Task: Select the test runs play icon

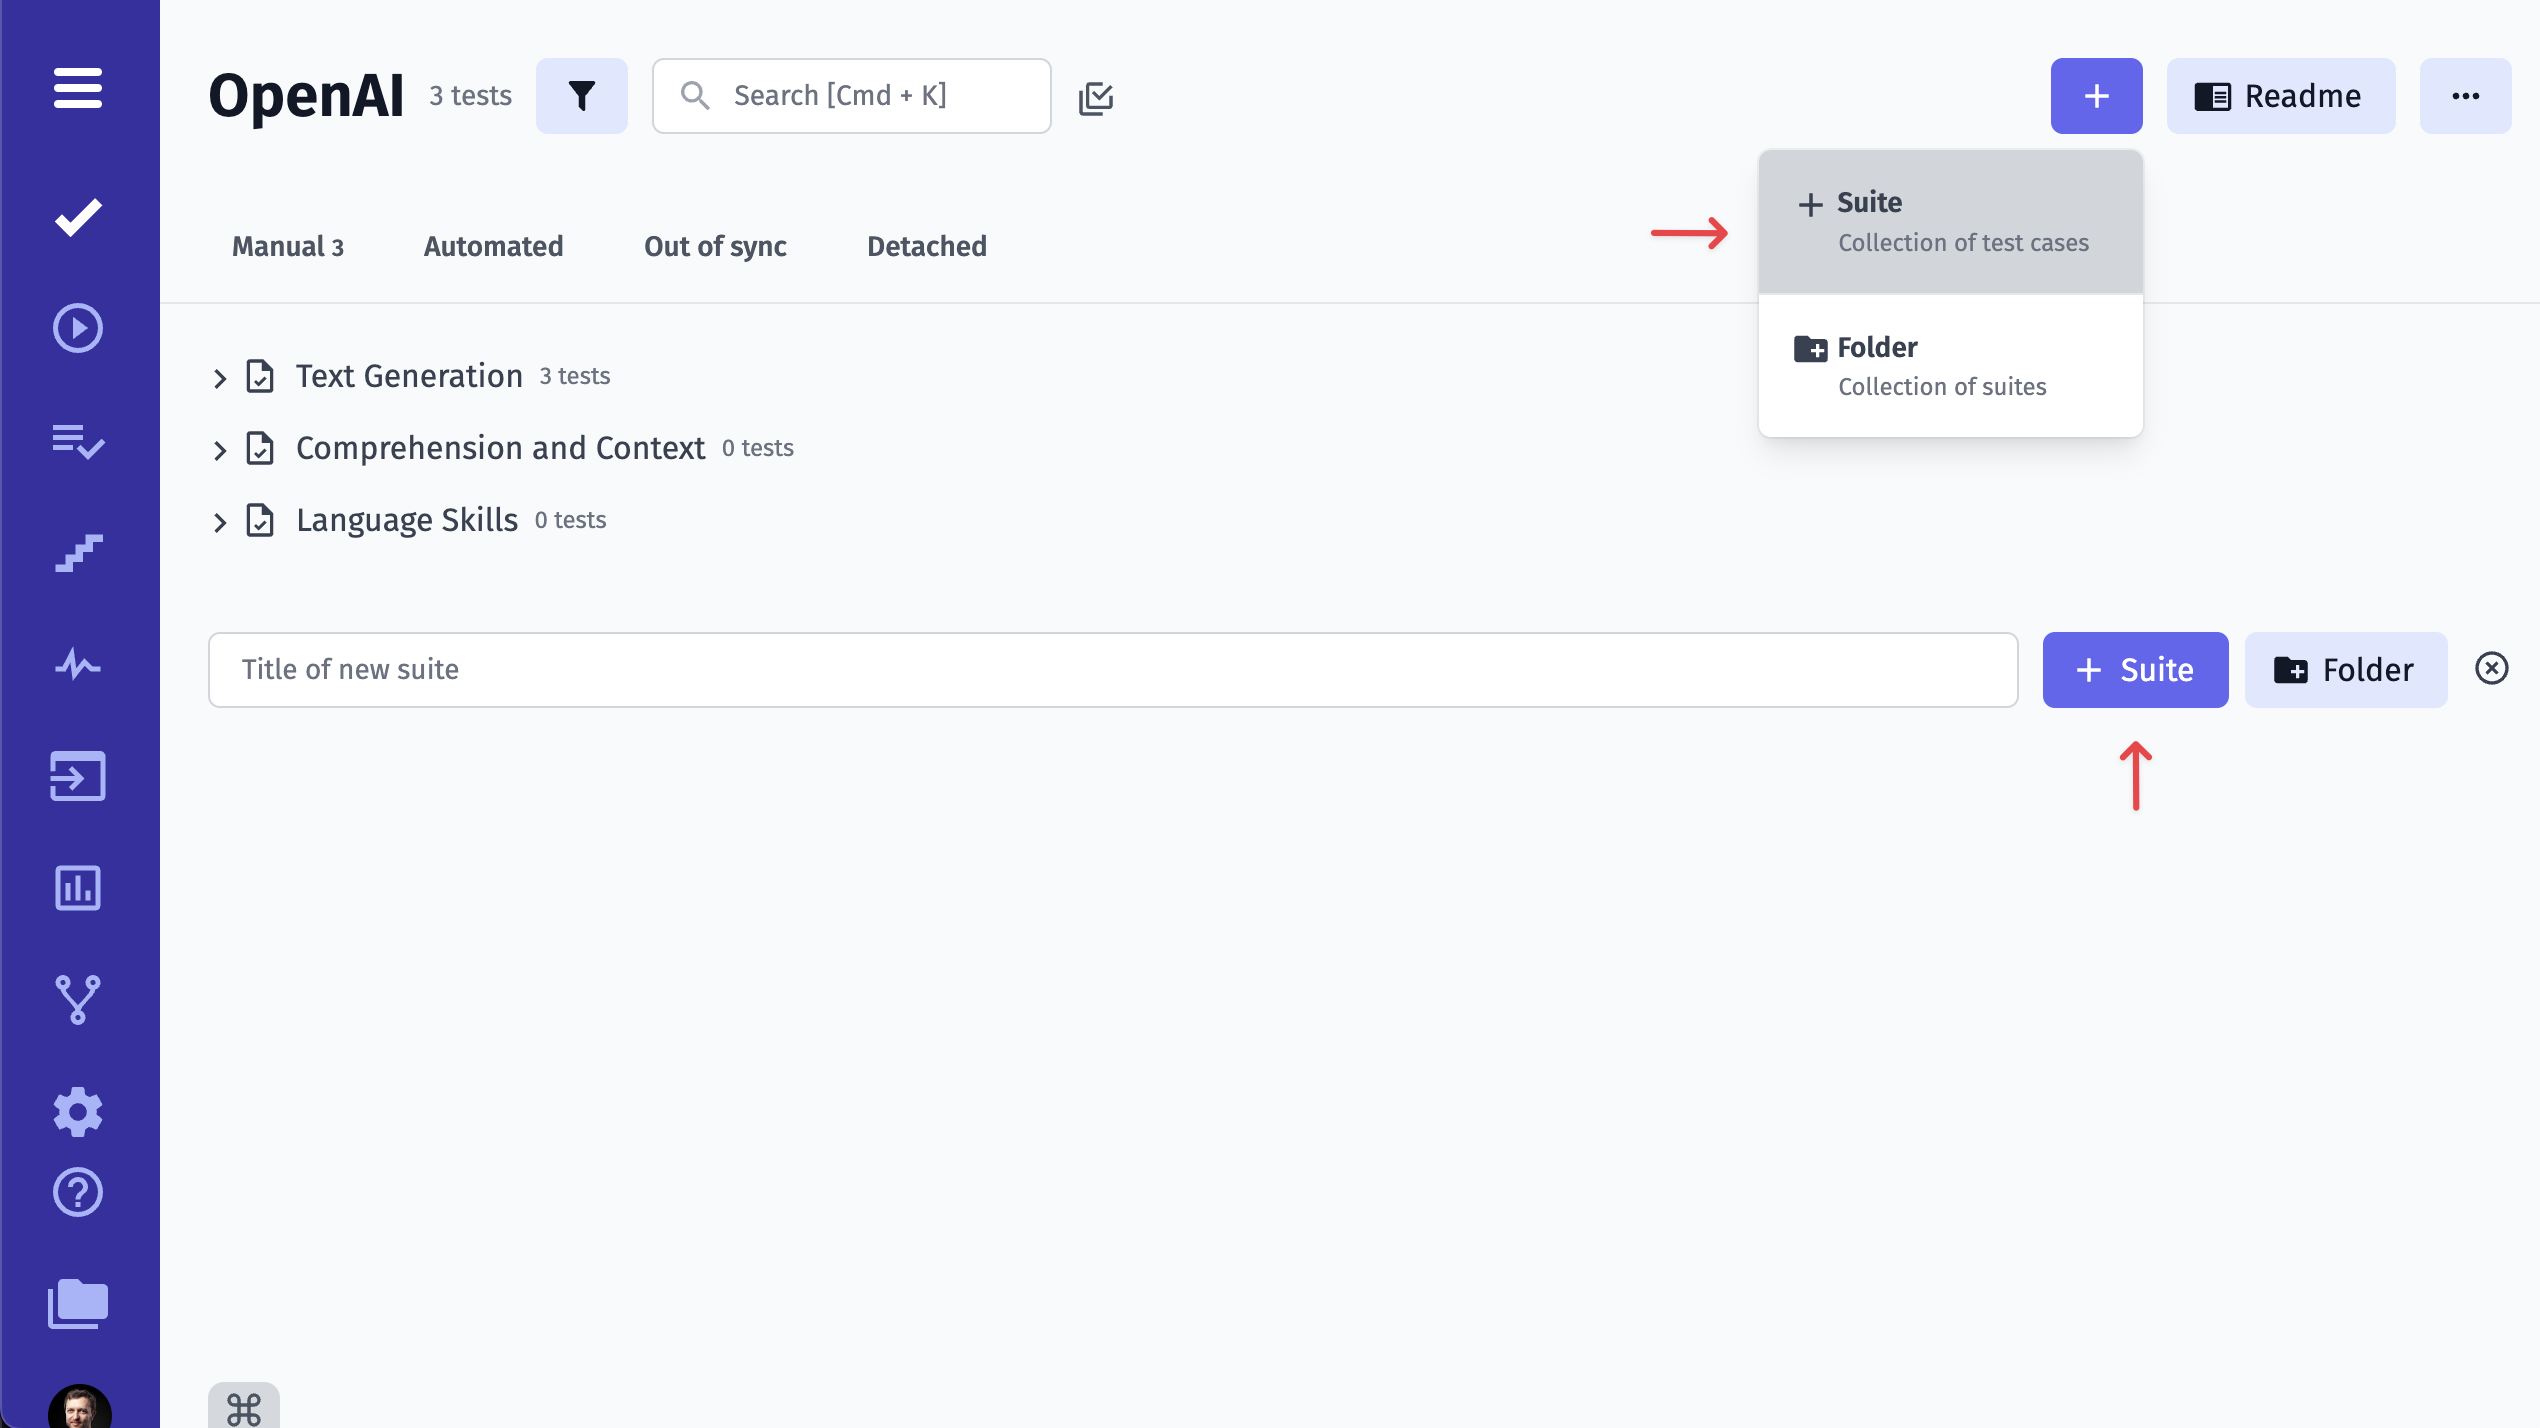Action: pos(77,327)
